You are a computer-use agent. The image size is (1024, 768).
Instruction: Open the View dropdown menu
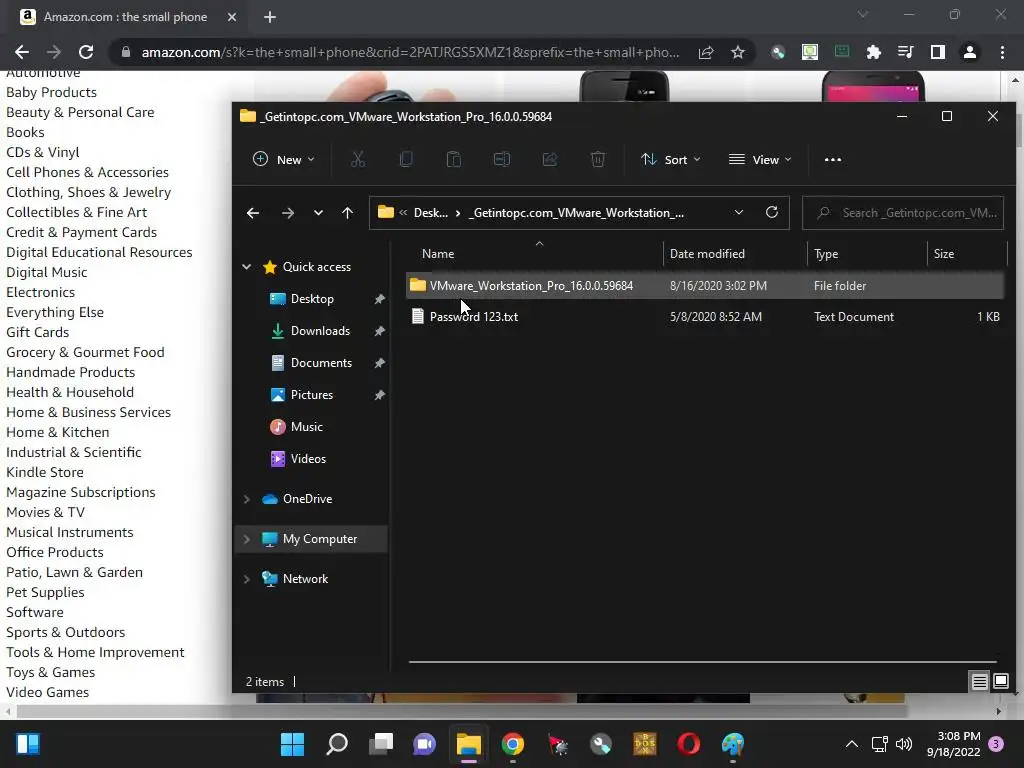point(760,159)
